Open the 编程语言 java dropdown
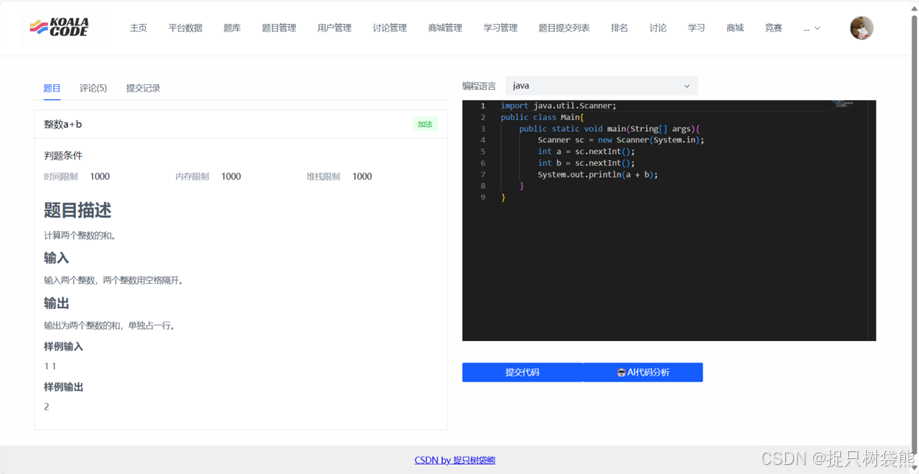 tap(601, 86)
